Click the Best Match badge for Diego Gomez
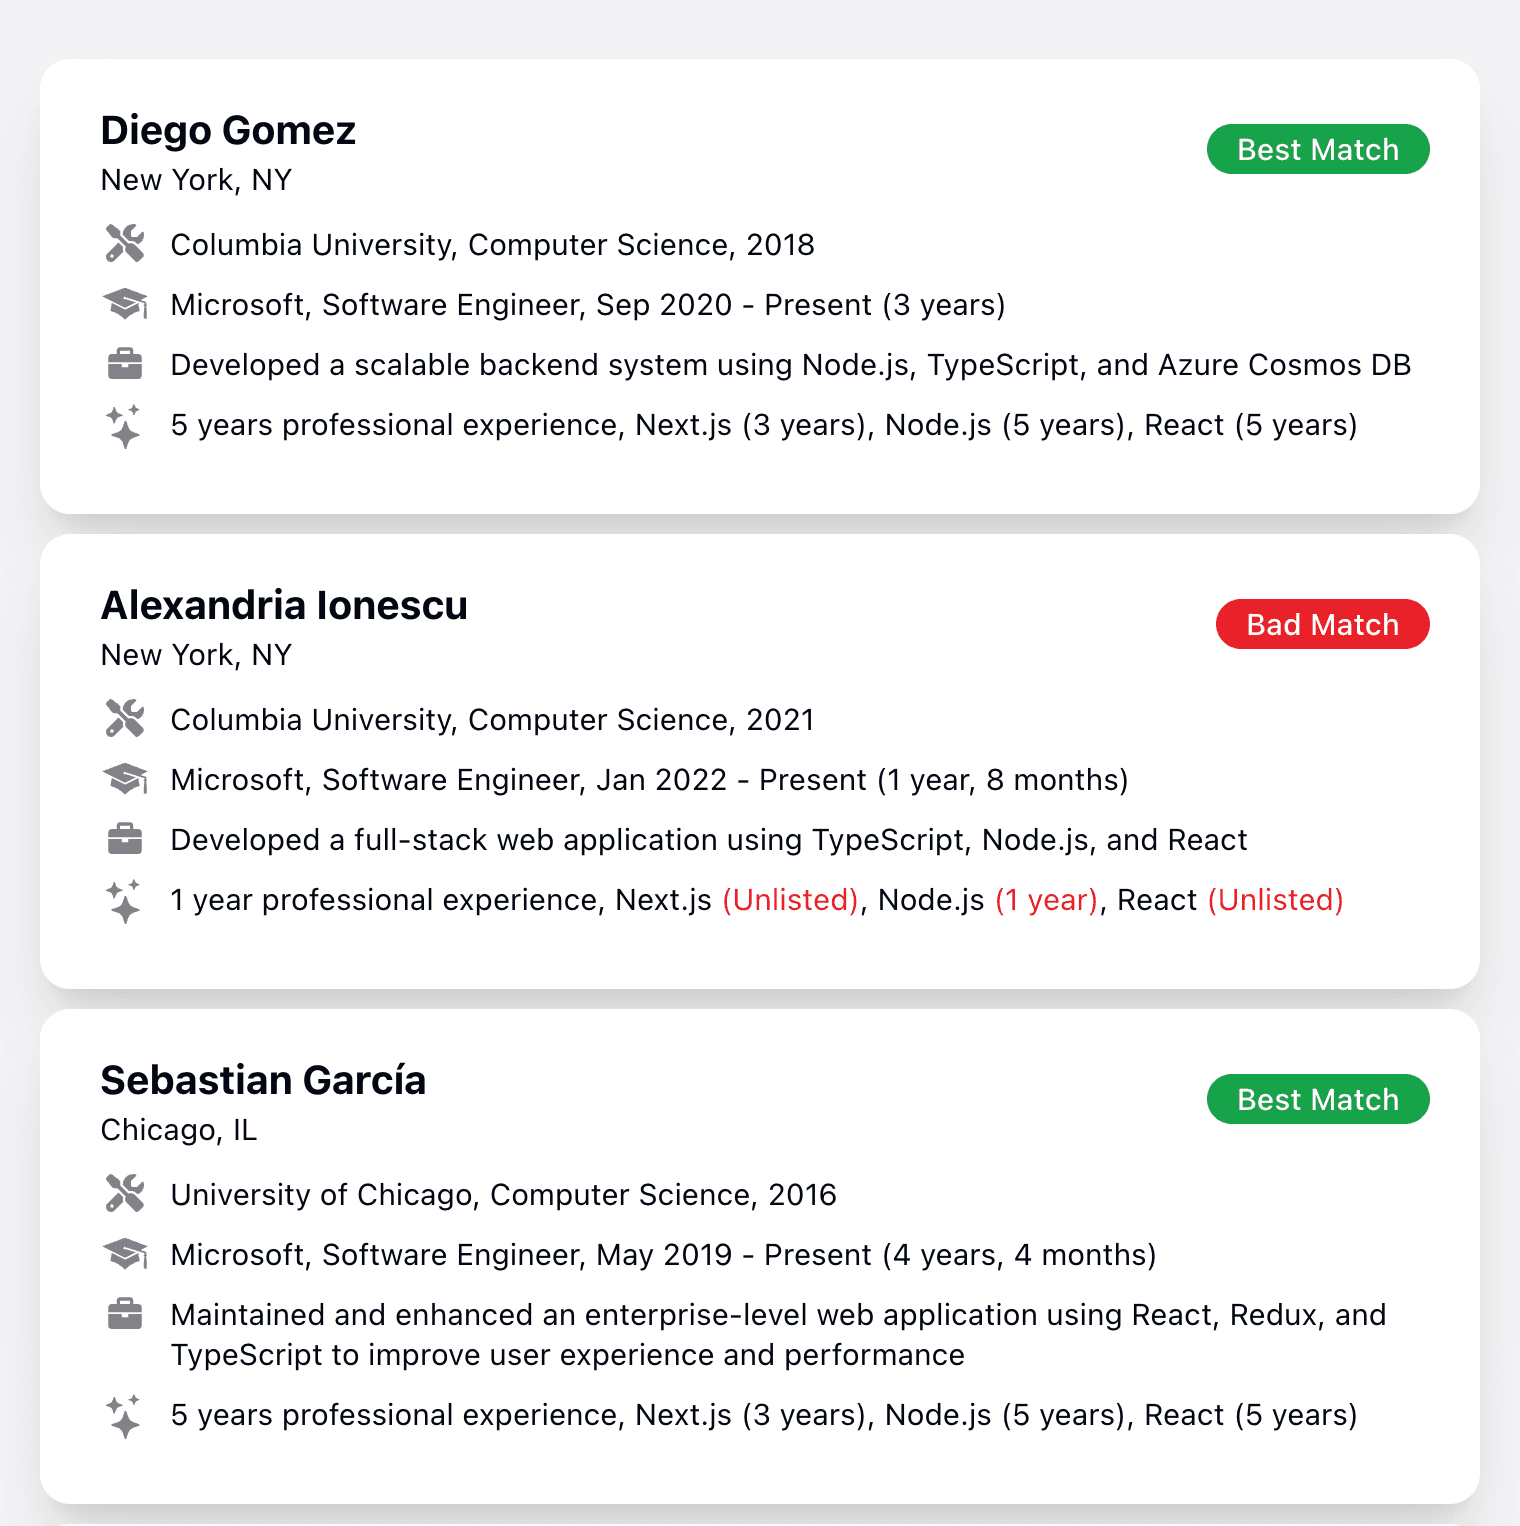 point(1317,148)
